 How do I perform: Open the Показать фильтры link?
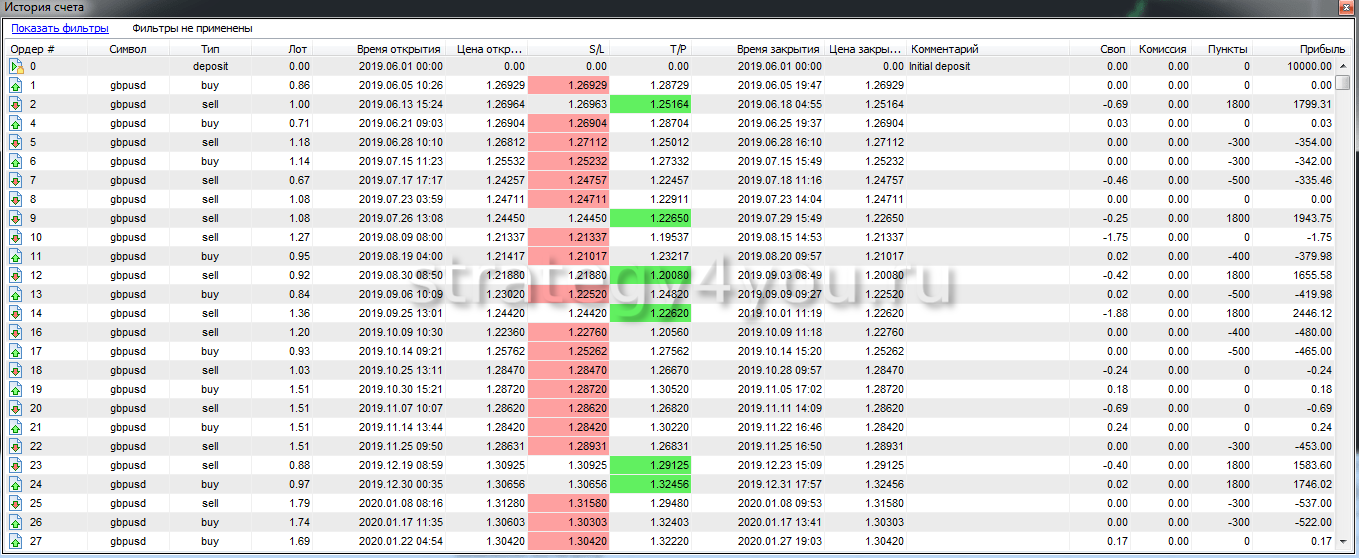(60, 29)
